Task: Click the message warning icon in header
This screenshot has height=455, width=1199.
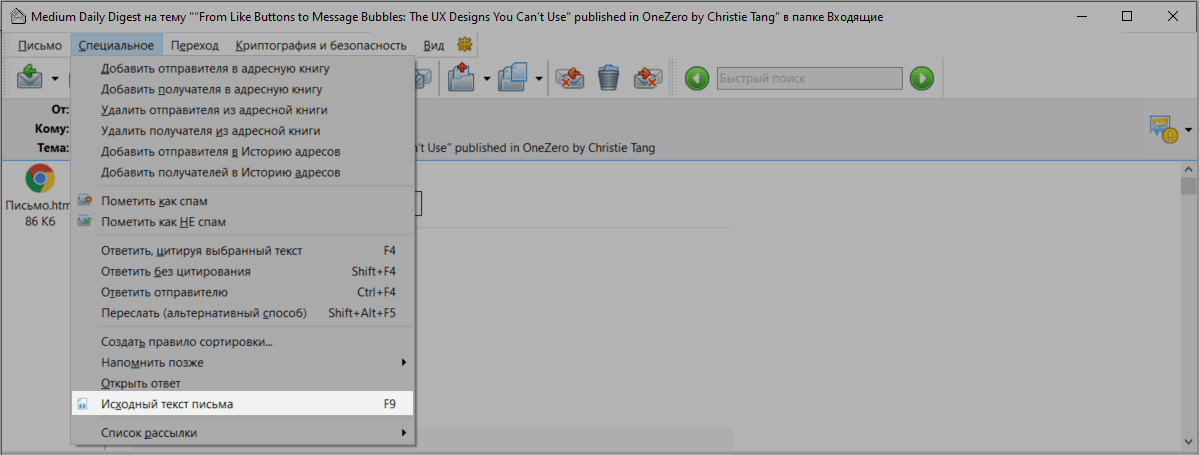Action: (1165, 129)
